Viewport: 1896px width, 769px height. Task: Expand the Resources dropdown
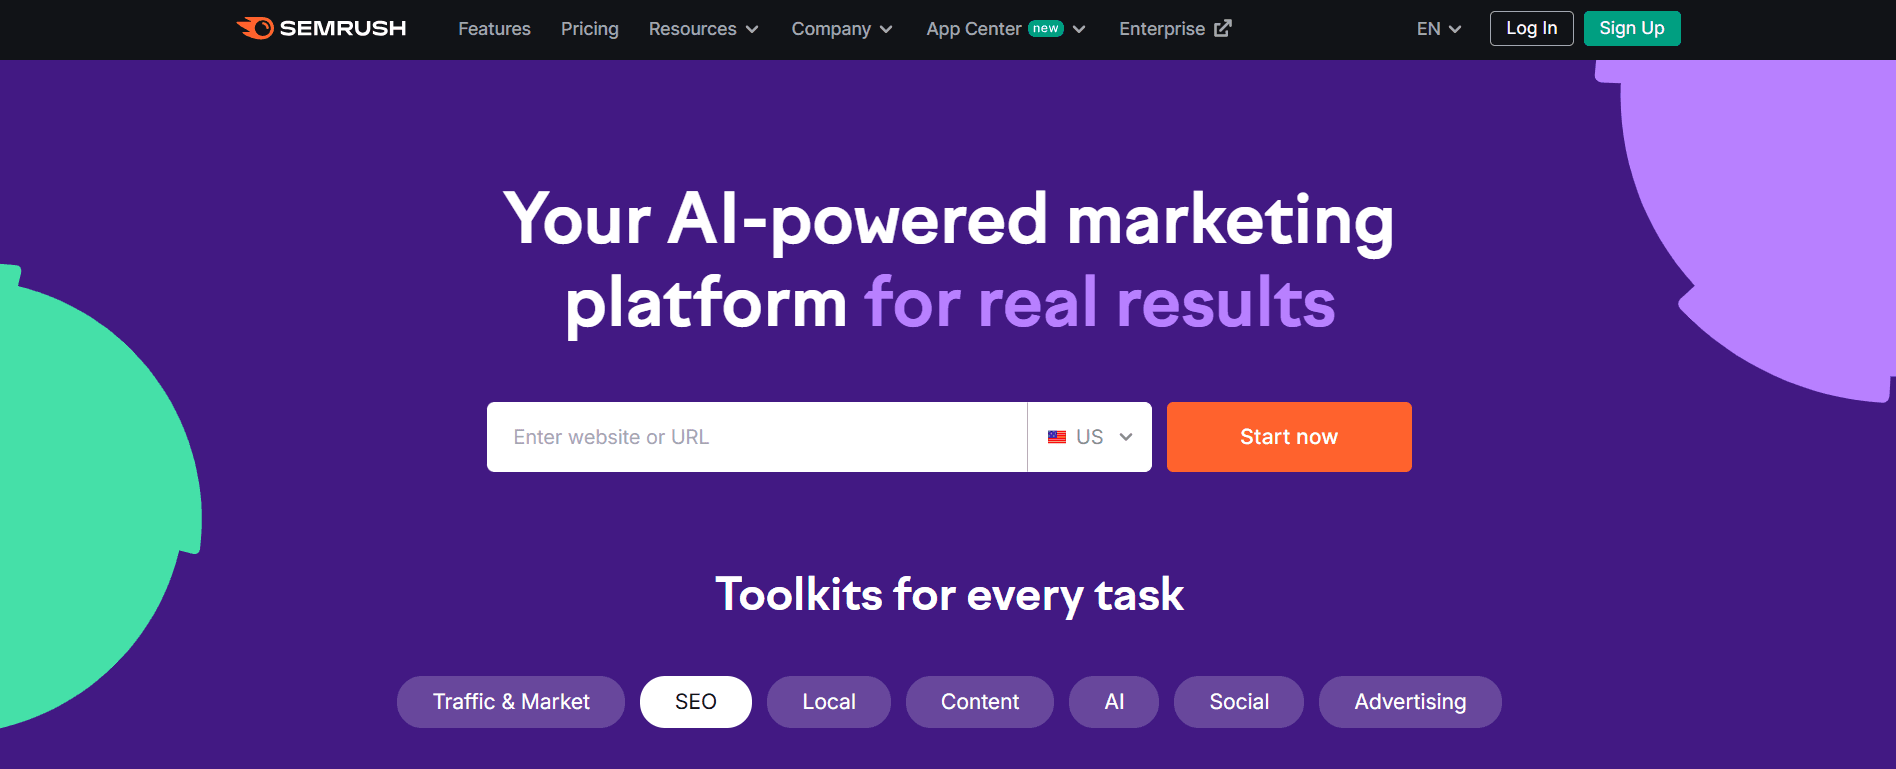click(703, 29)
